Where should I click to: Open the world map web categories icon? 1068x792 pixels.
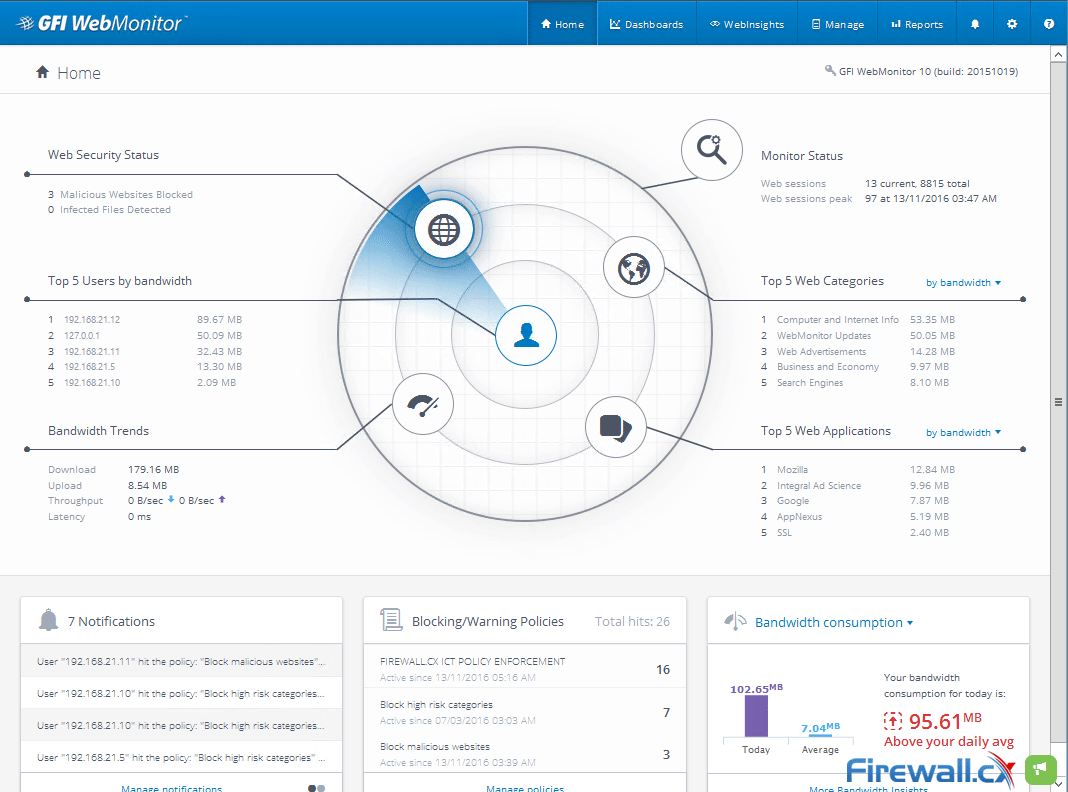(x=633, y=268)
